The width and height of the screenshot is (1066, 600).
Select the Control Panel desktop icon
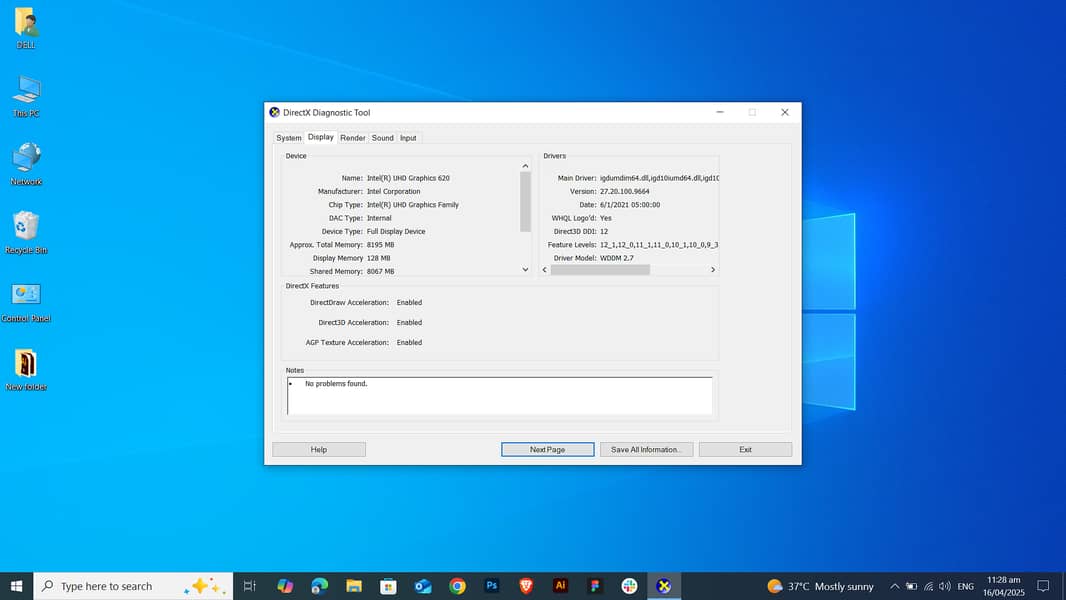pos(26,301)
